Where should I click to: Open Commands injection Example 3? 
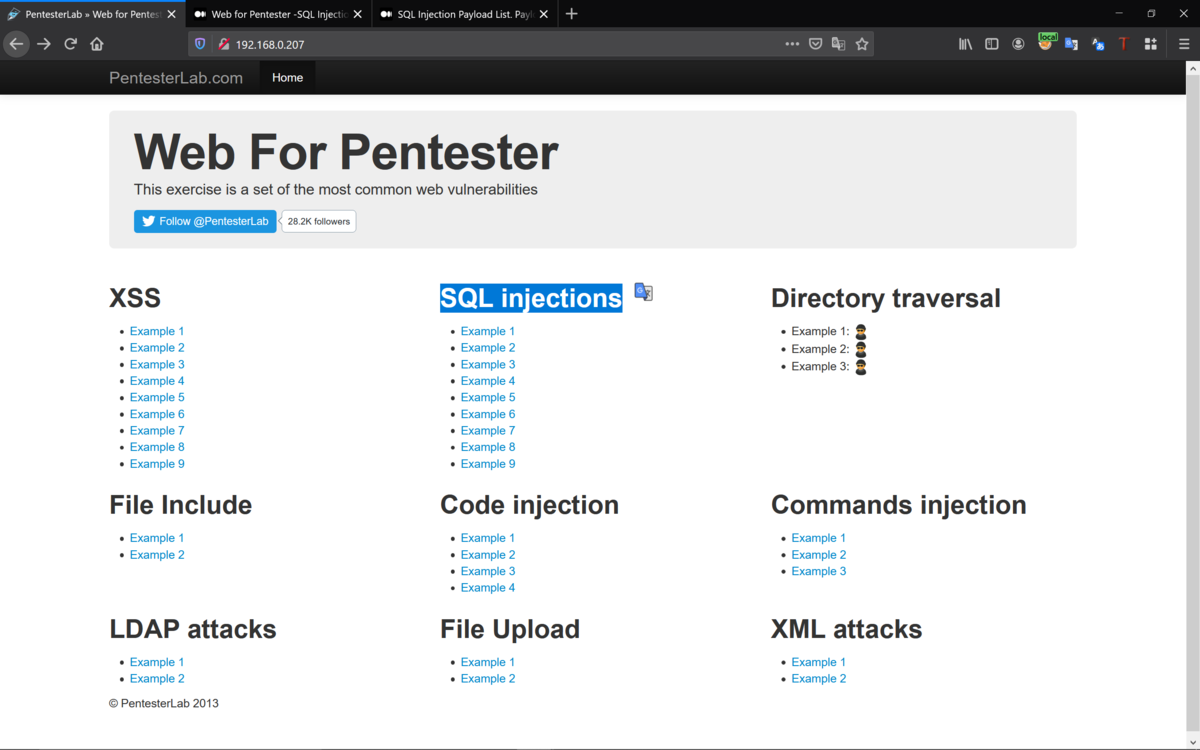[x=819, y=571]
